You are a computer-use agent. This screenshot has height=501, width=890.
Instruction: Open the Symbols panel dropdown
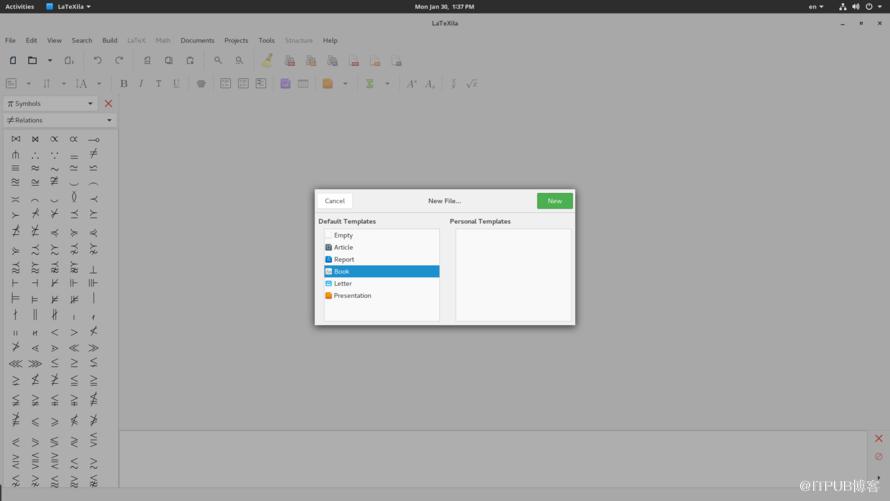click(x=50, y=104)
